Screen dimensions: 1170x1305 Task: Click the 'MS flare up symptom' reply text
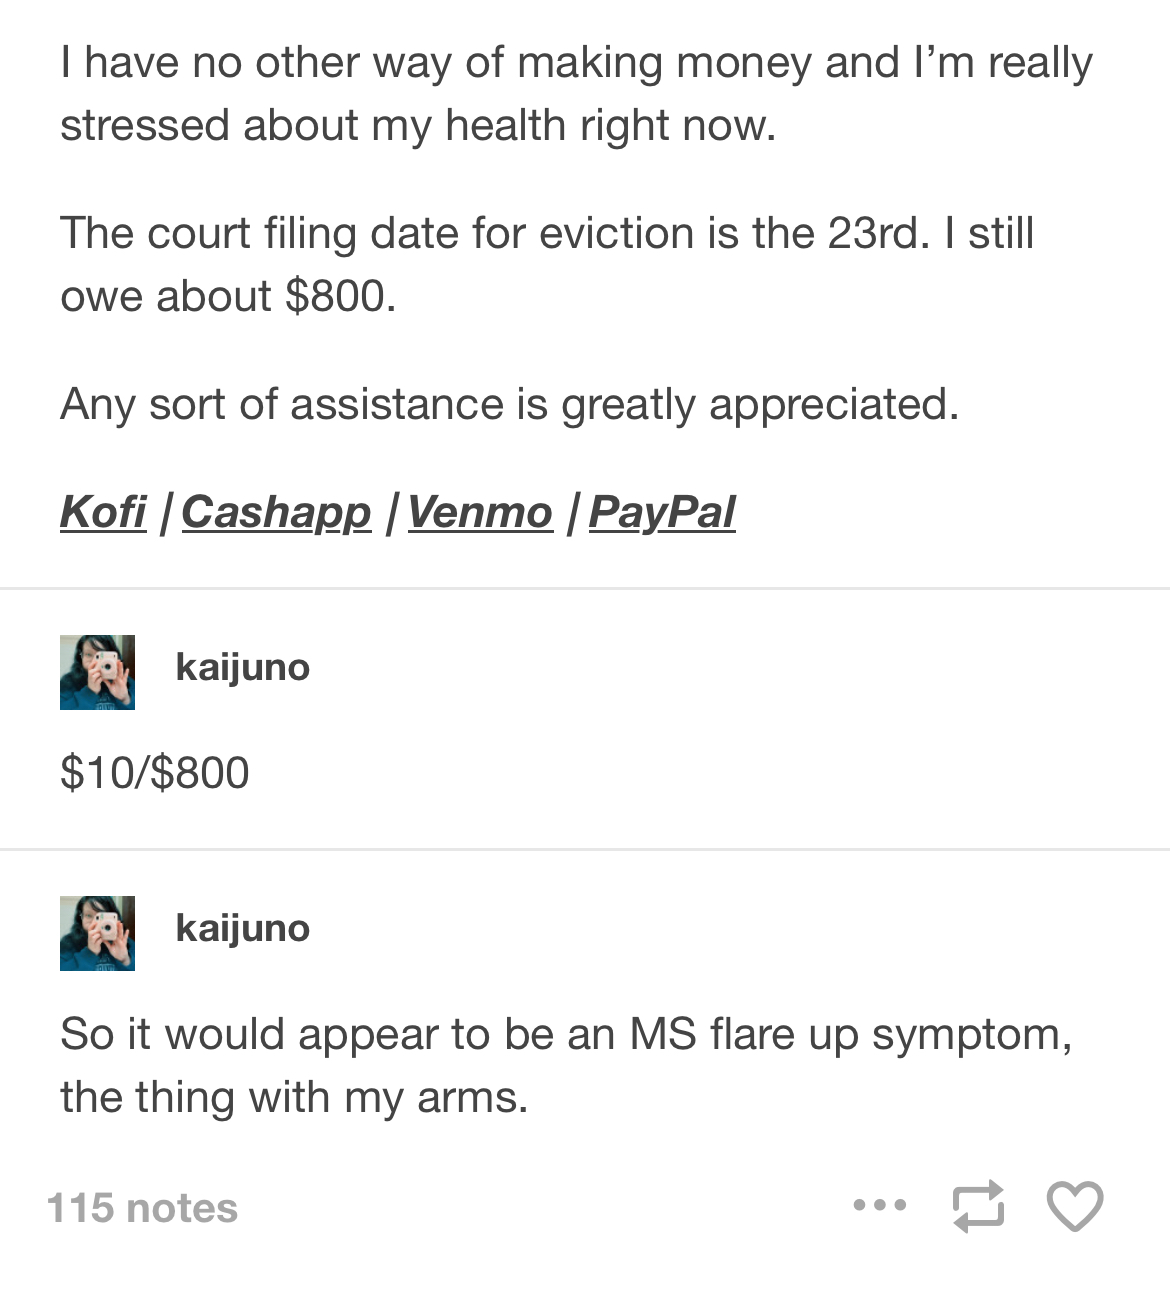click(x=566, y=1066)
